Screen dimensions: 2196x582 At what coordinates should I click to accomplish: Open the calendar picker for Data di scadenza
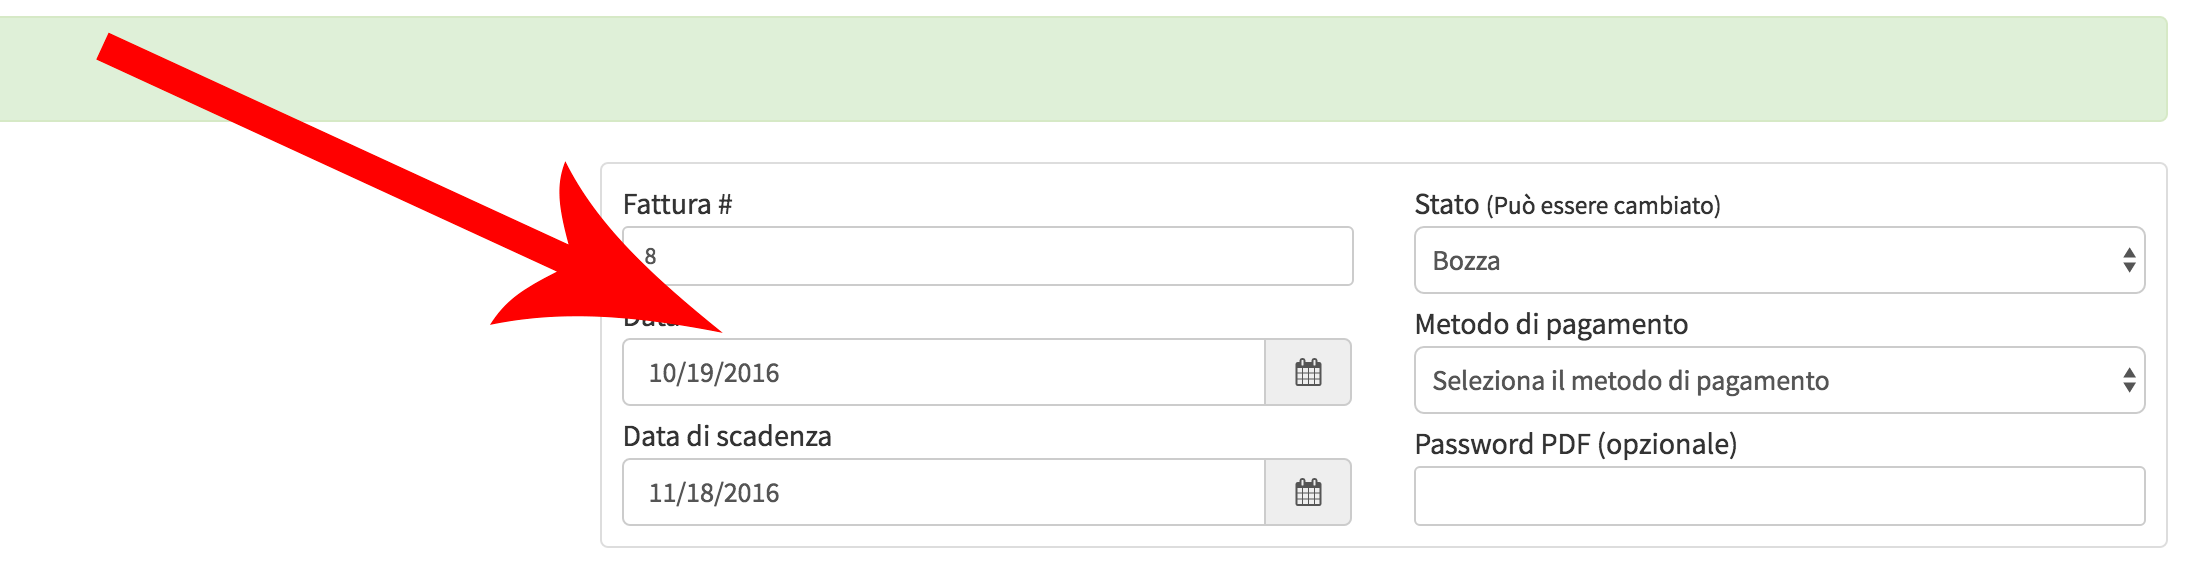coord(1308,492)
